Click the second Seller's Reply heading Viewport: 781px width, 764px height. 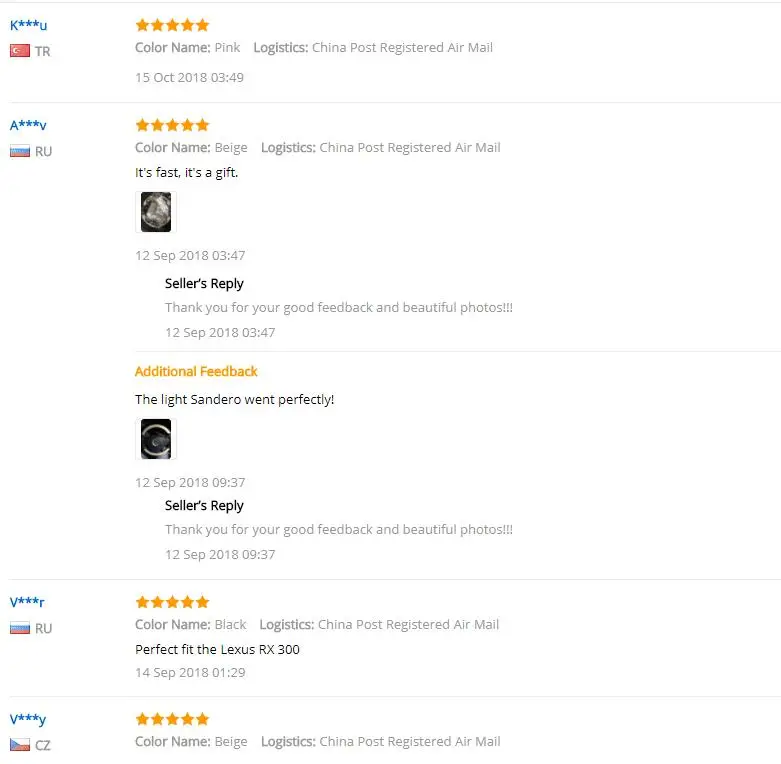(204, 506)
